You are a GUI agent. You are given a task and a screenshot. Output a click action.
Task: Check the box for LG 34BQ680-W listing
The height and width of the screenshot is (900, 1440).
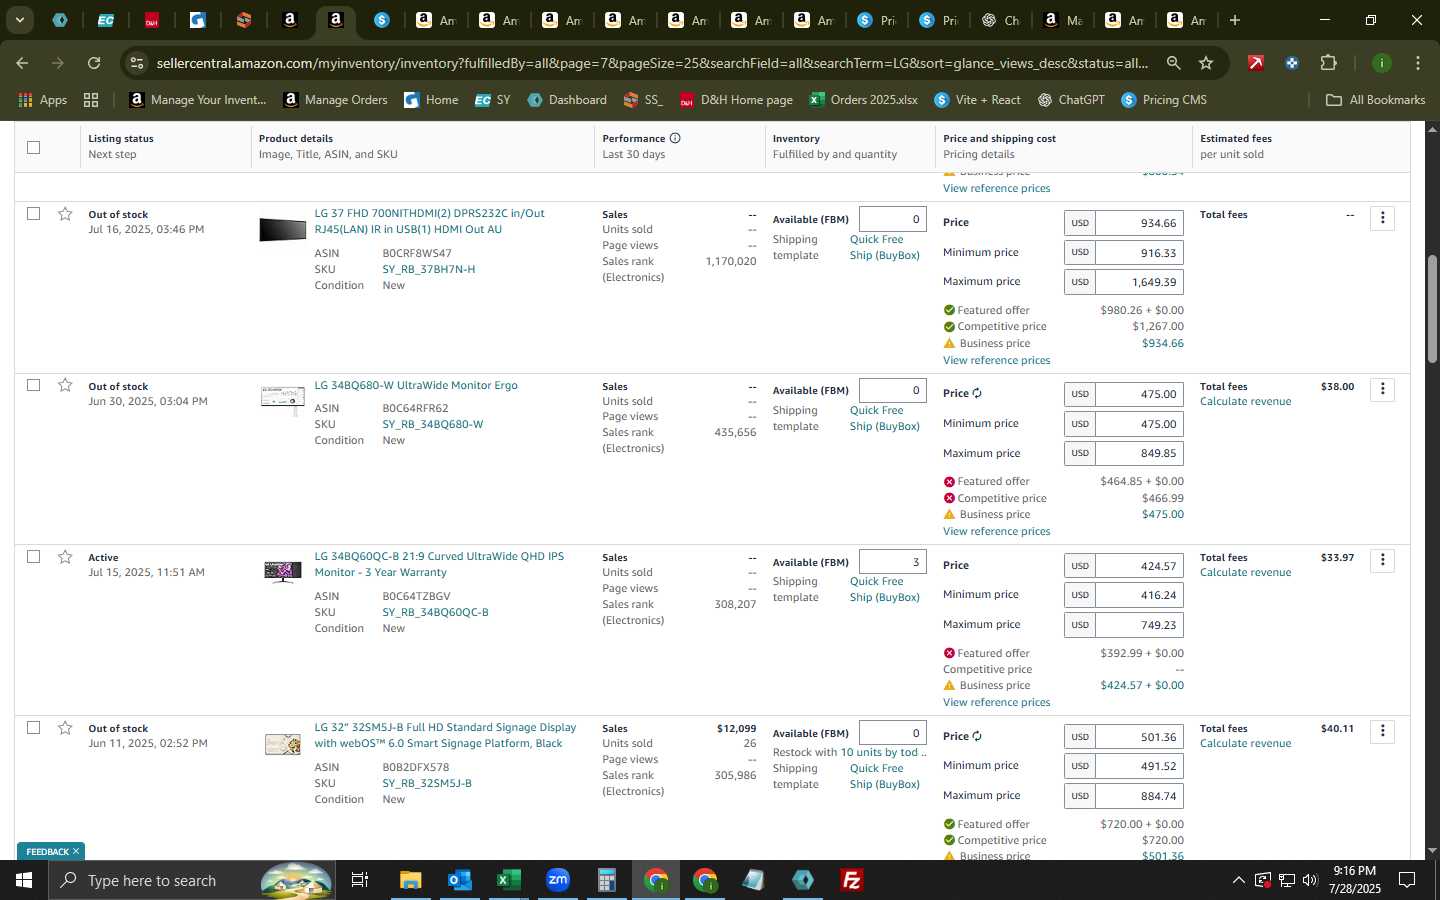tap(33, 385)
